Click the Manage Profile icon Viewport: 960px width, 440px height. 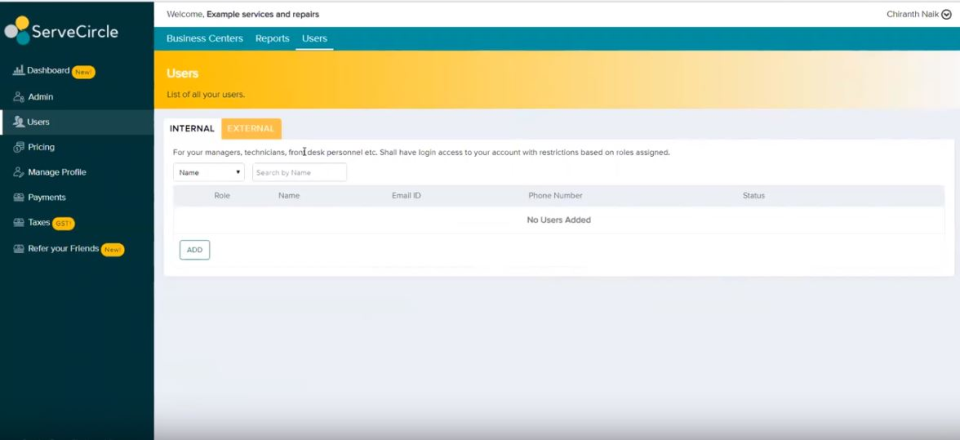pyautogui.click(x=18, y=172)
